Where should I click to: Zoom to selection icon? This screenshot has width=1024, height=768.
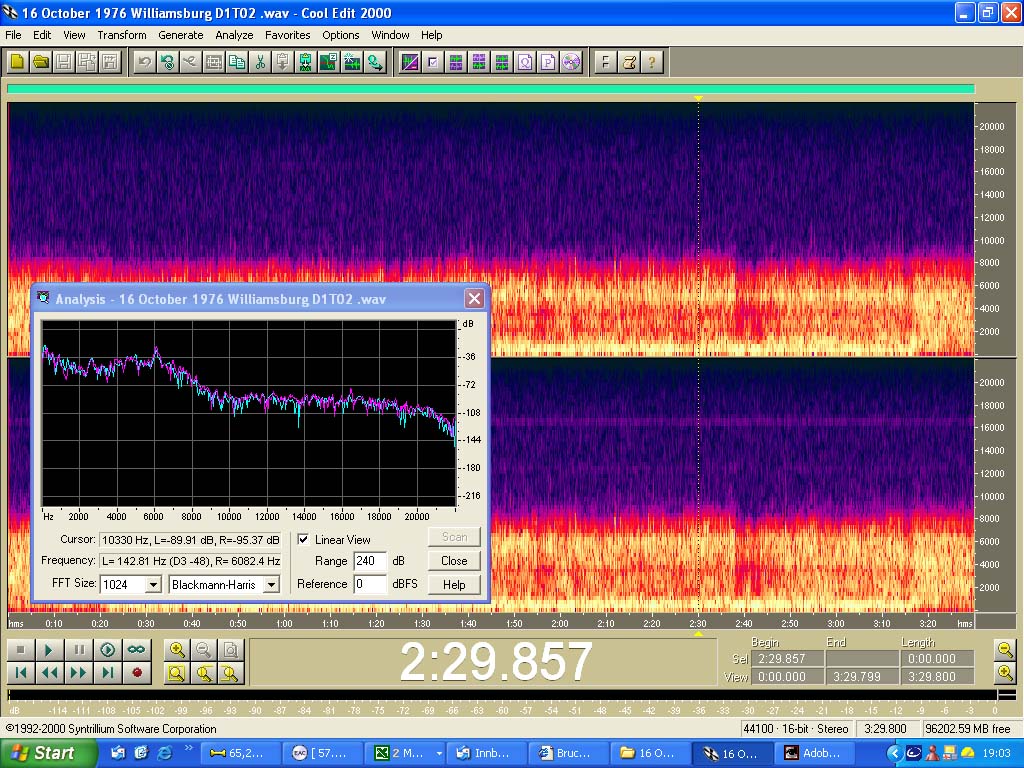[x=176, y=673]
